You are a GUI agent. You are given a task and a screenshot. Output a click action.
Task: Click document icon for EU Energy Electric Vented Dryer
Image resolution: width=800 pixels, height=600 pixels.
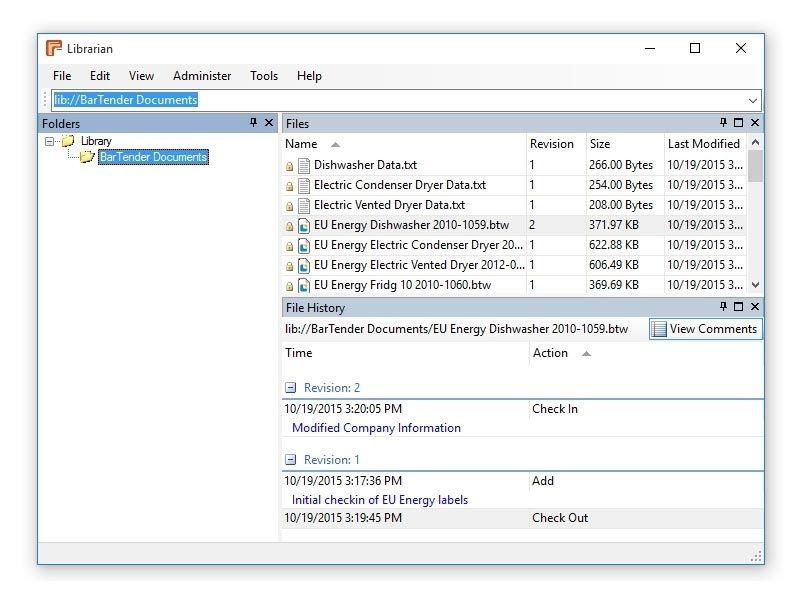coord(304,265)
